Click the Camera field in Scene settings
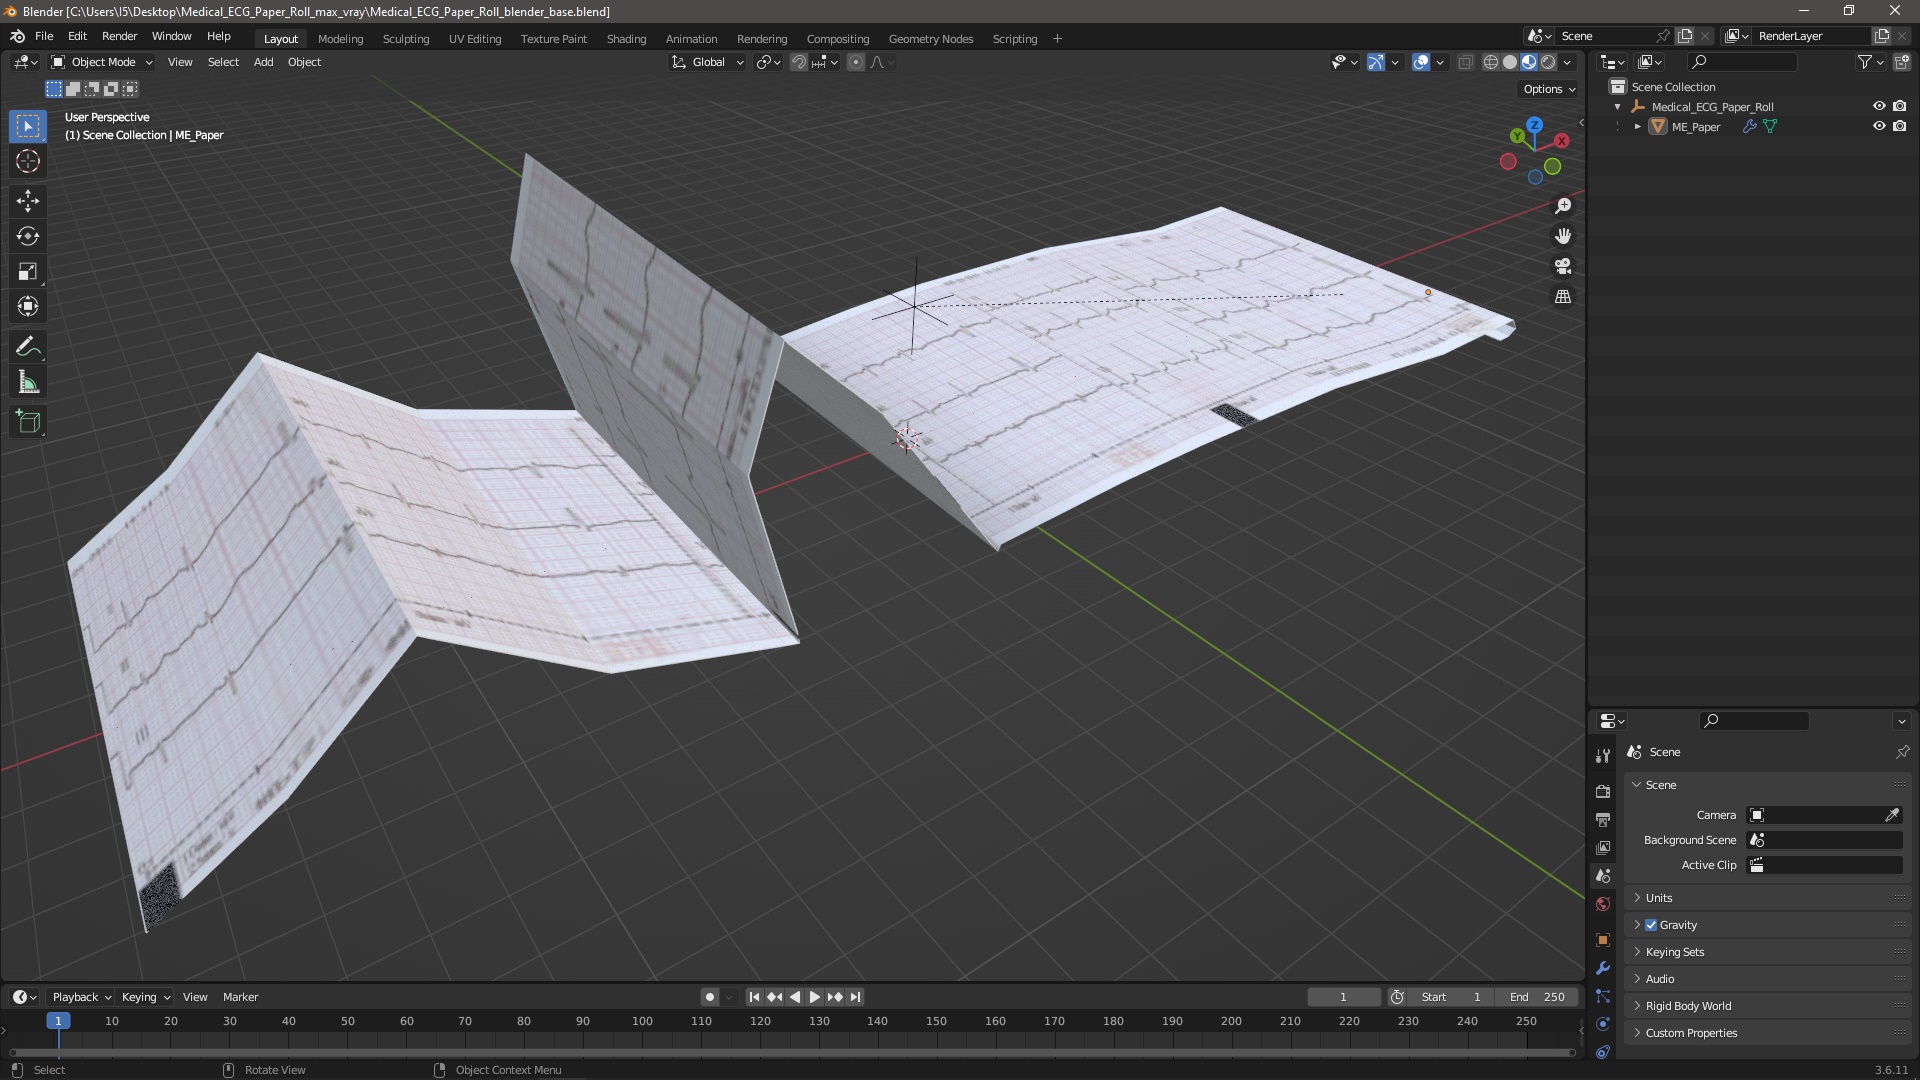 tap(1824, 815)
